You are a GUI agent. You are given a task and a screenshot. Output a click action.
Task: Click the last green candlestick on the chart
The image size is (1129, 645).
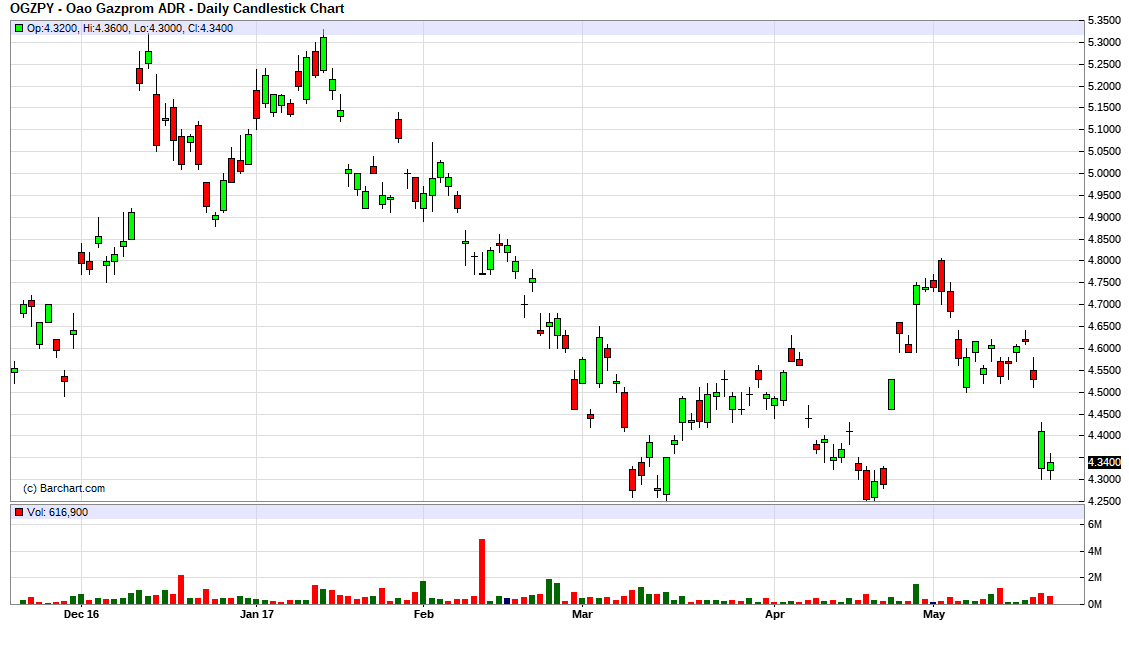coord(1050,466)
